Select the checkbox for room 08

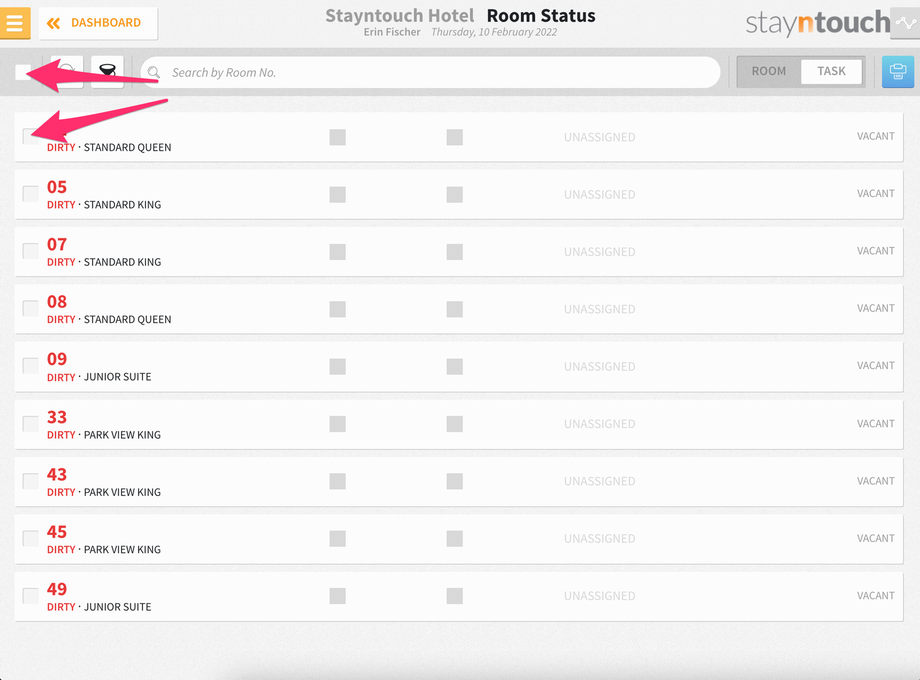31,309
